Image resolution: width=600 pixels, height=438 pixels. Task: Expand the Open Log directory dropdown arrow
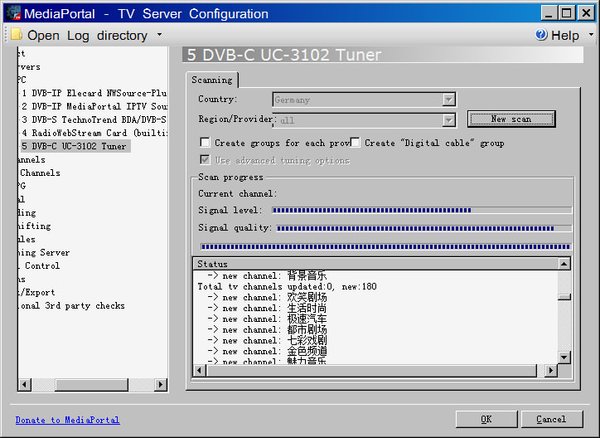[x=160, y=35]
